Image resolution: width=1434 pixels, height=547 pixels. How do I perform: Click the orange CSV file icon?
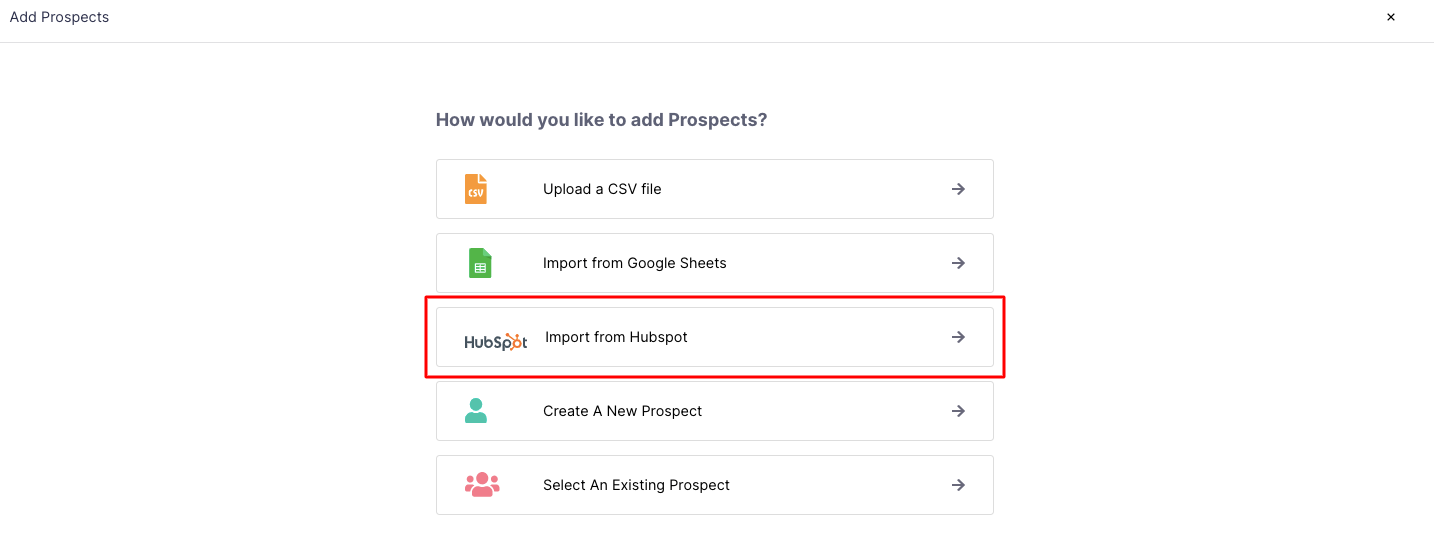tap(476, 189)
